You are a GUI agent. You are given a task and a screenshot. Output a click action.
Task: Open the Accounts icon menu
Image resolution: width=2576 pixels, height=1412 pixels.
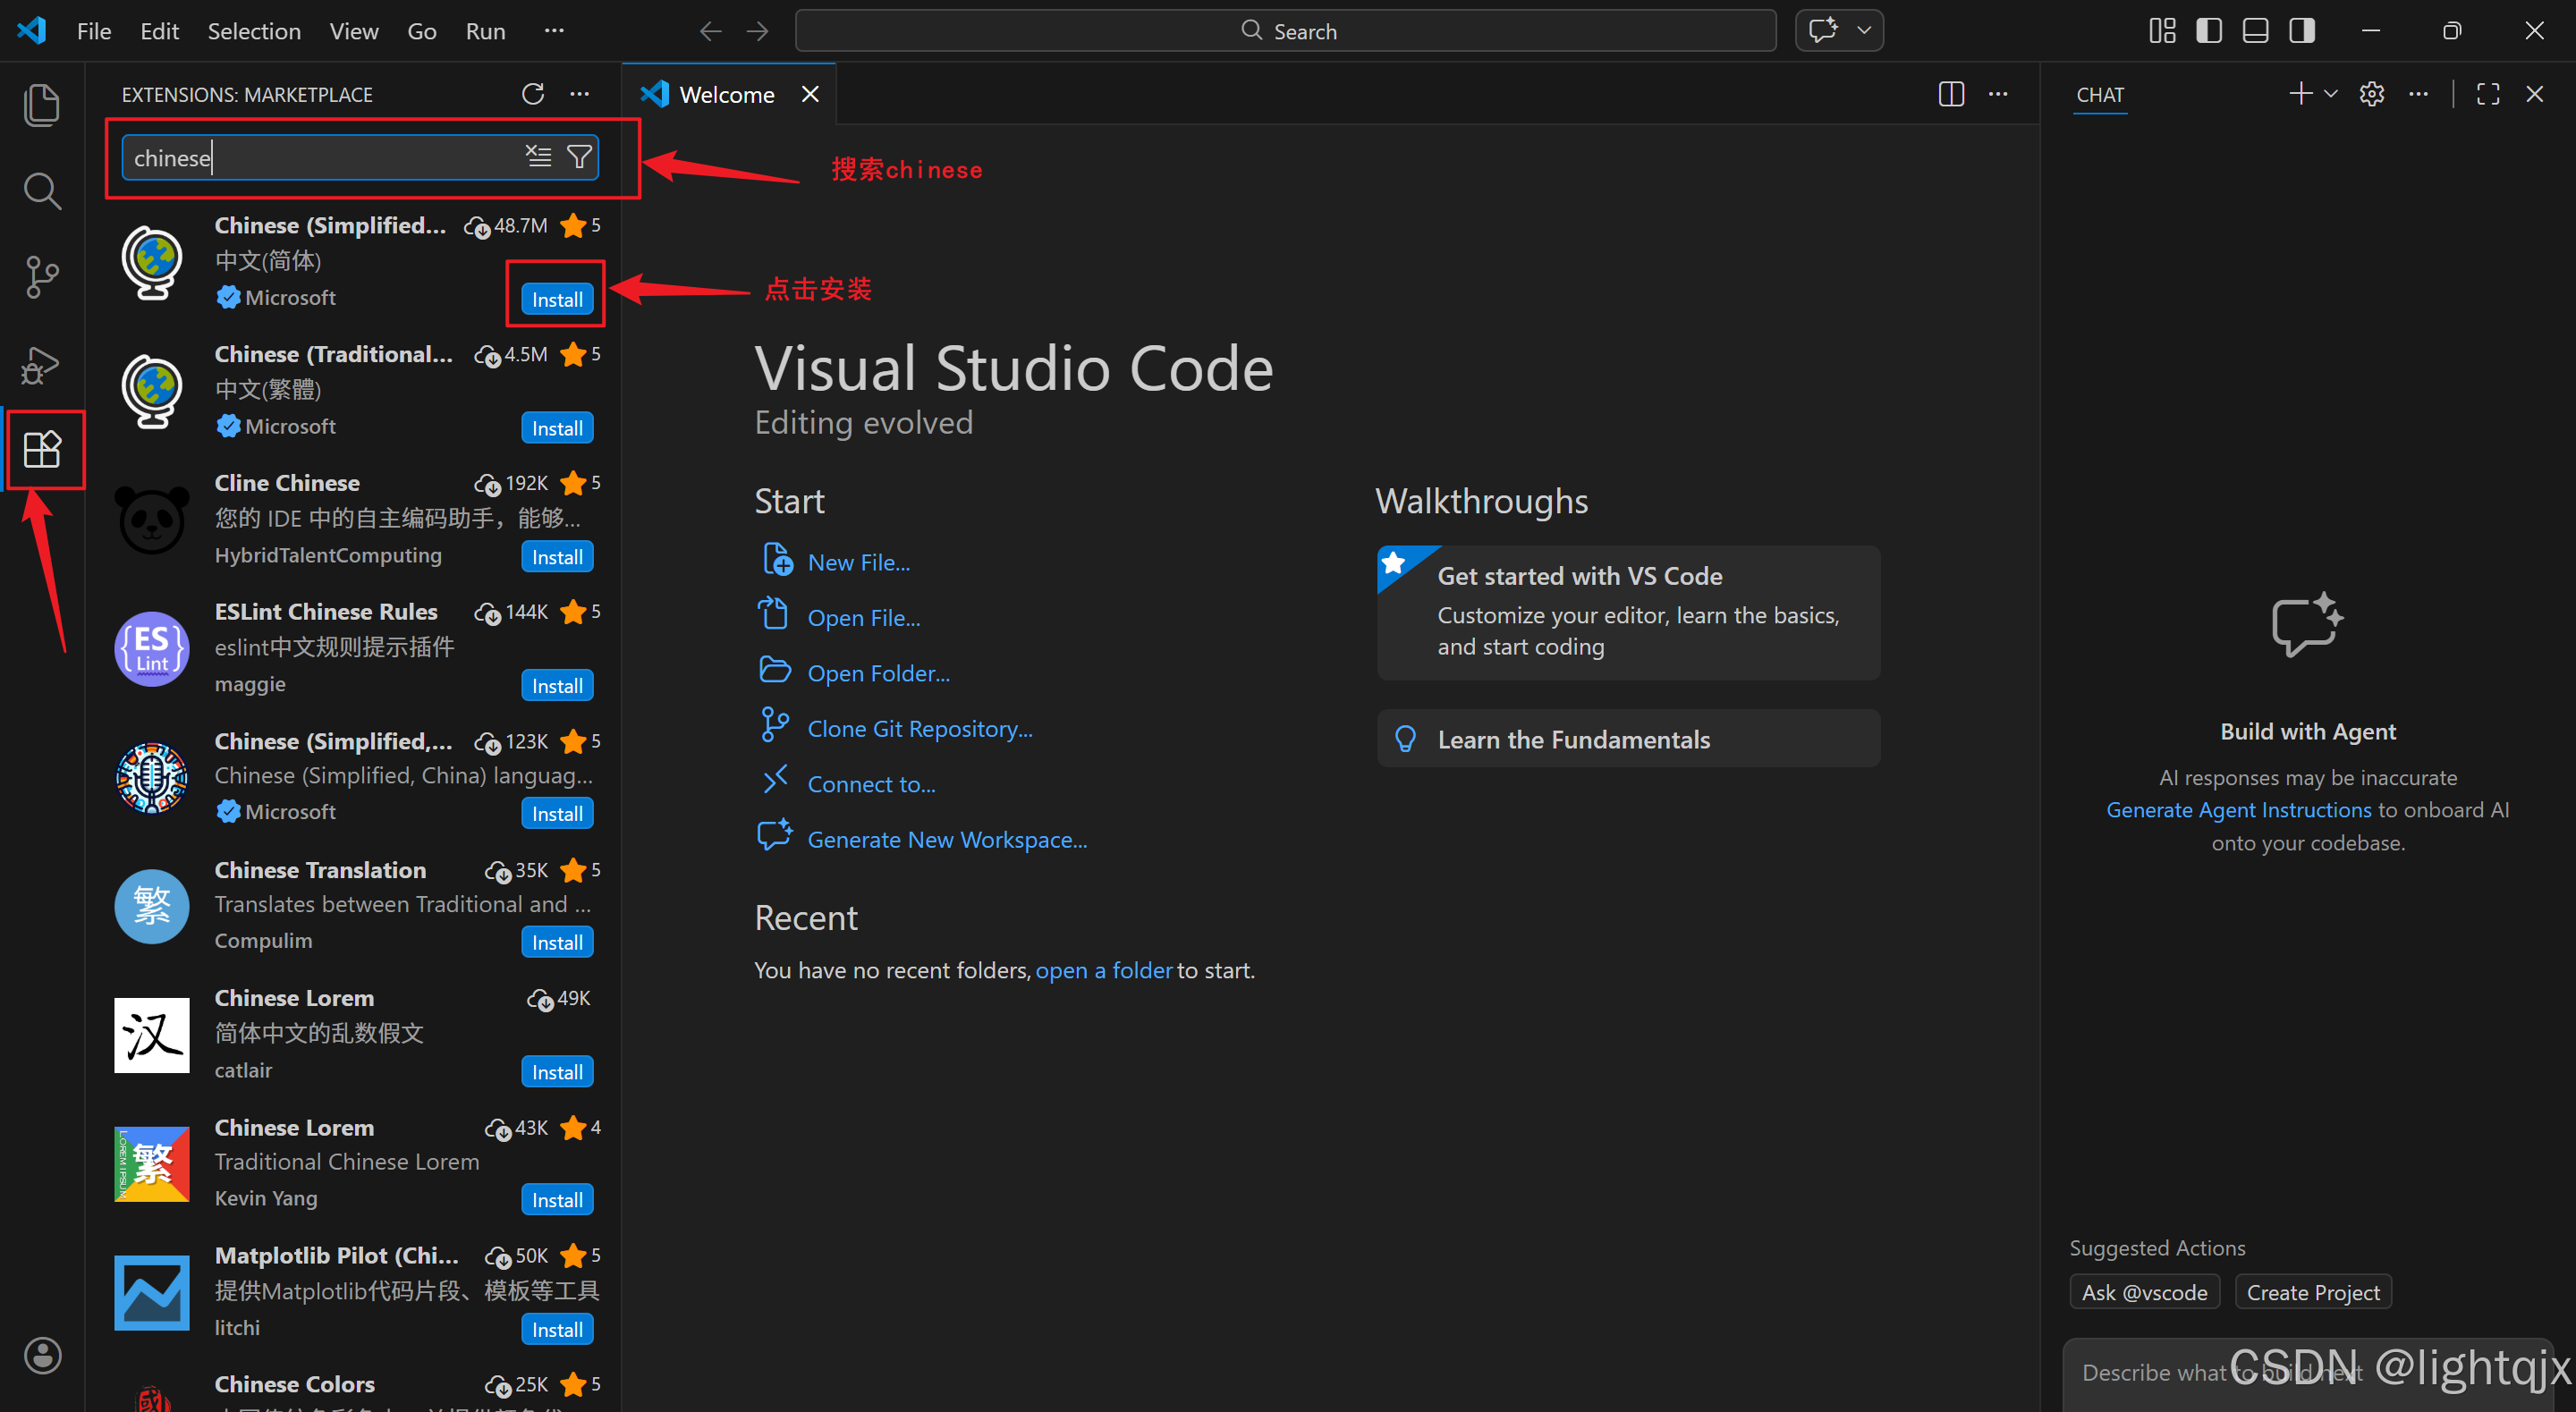click(42, 1355)
